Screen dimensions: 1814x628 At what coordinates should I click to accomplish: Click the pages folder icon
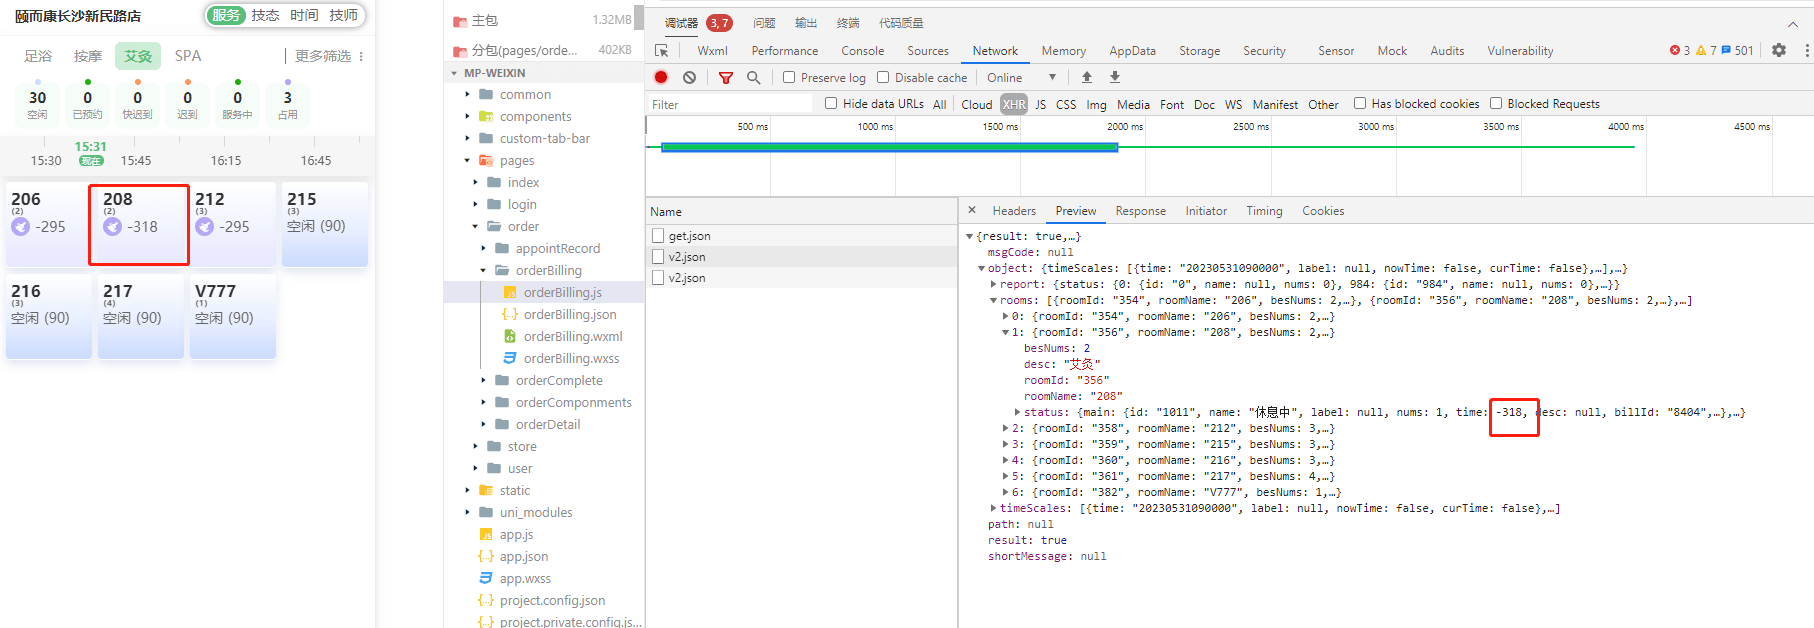[486, 160]
